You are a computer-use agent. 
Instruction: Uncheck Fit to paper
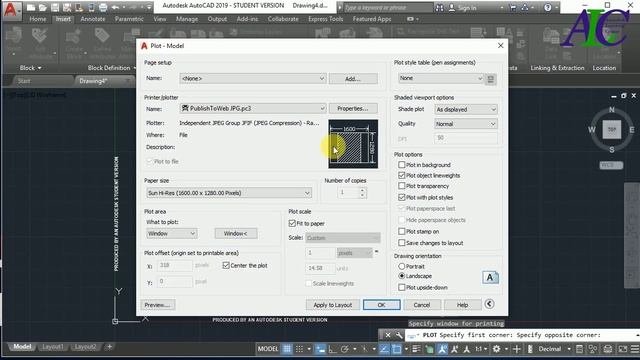tap(292, 223)
